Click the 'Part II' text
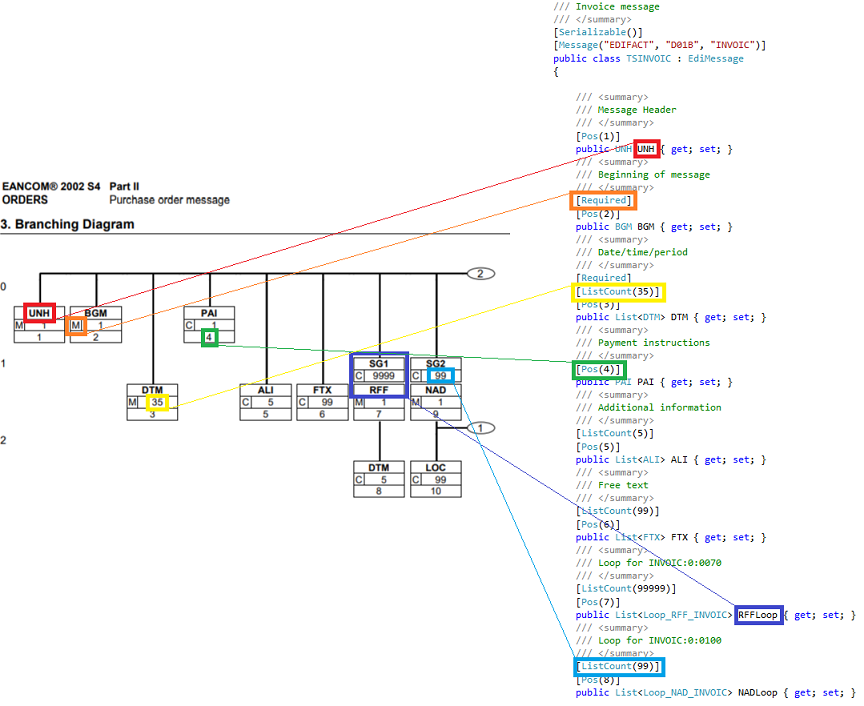Image resolution: width=864 pixels, height=706 pixels. (124, 186)
